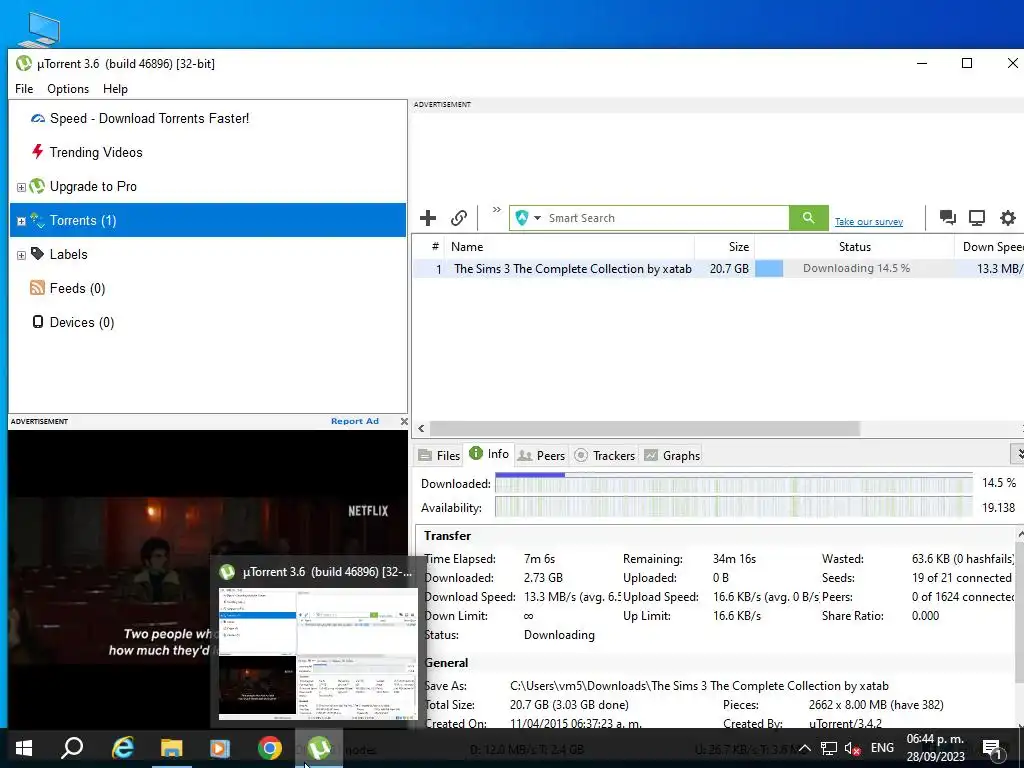This screenshot has height=768, width=1024.
Task: Click the Downloading 14.5 % progress bar
Action: [855, 268]
